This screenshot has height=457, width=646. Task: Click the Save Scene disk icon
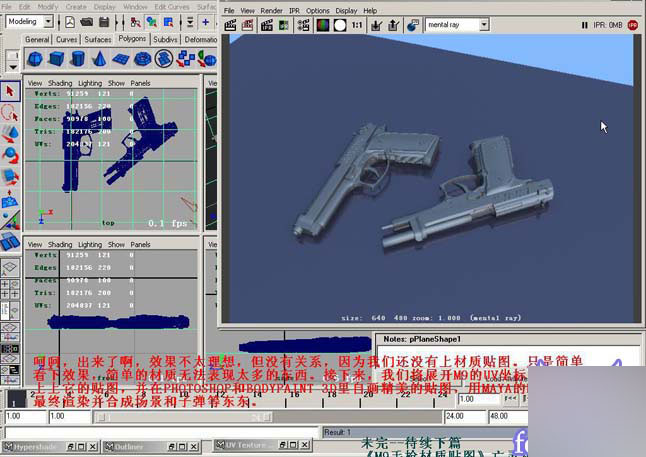tap(104, 22)
